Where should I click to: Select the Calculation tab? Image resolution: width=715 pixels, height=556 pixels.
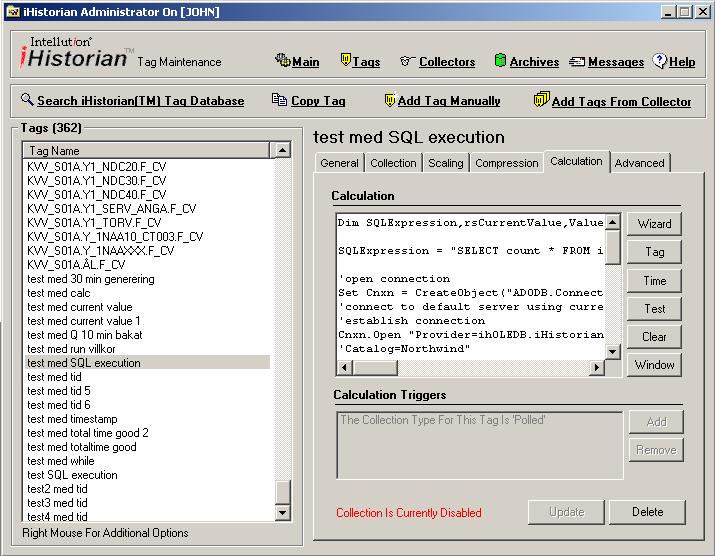pos(576,161)
